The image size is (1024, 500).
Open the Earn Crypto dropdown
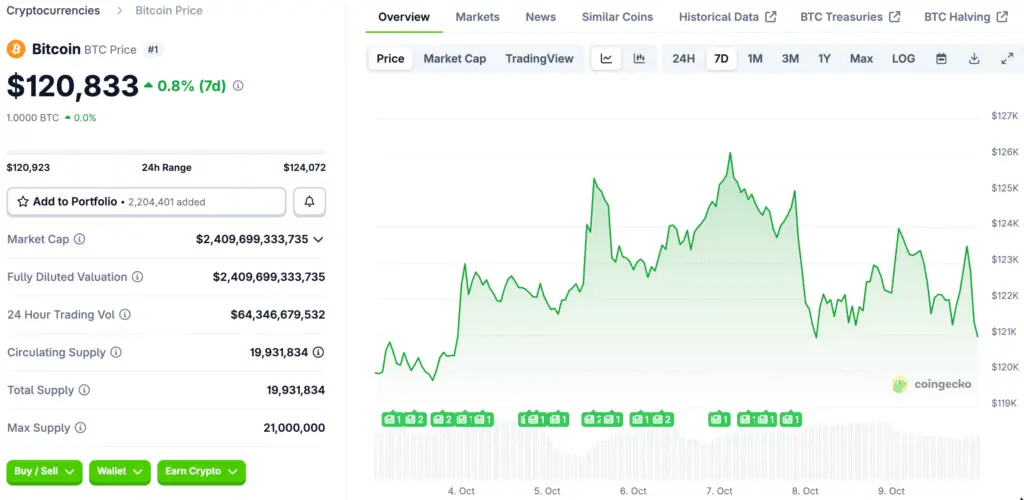[x=201, y=471]
